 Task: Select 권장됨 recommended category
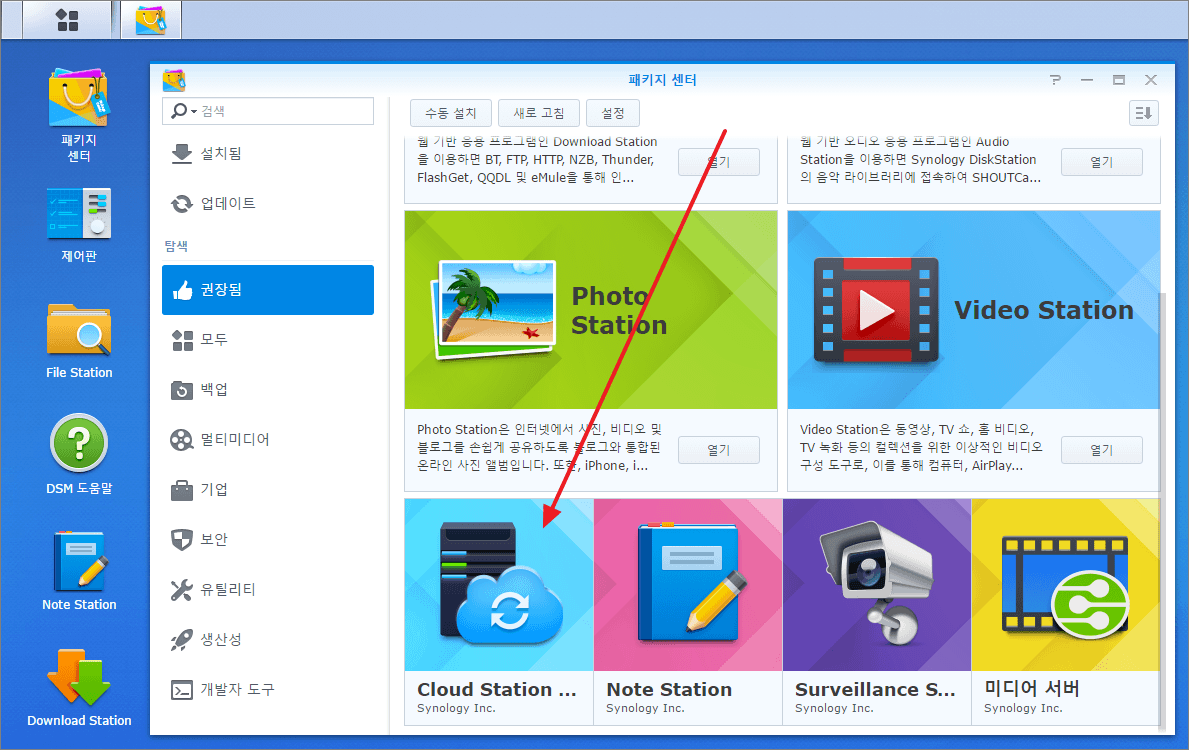click(268, 290)
